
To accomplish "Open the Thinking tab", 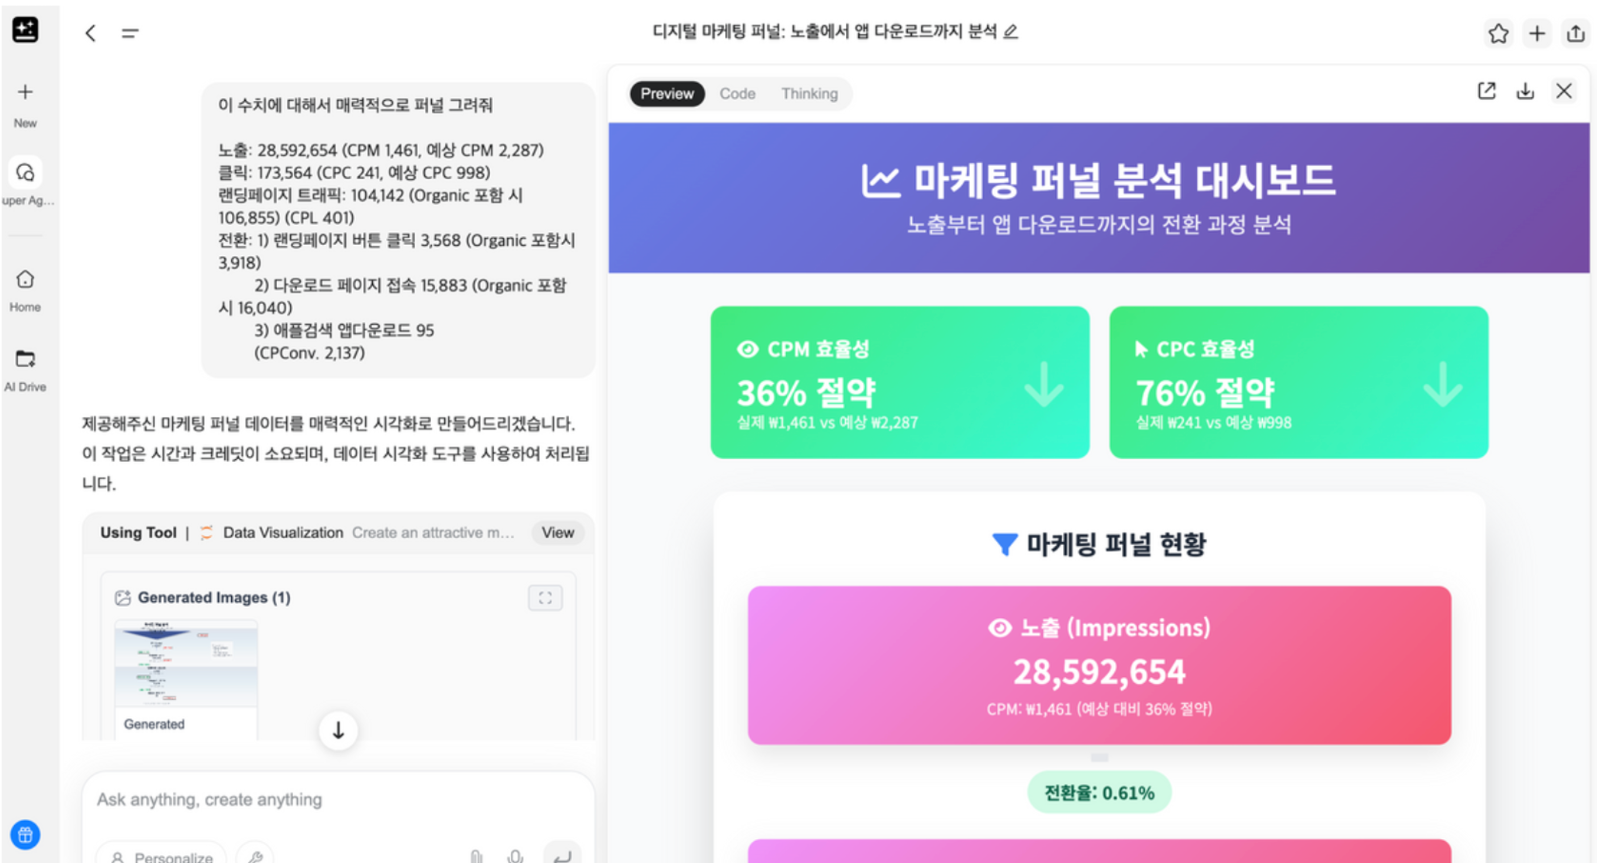I will click(809, 93).
